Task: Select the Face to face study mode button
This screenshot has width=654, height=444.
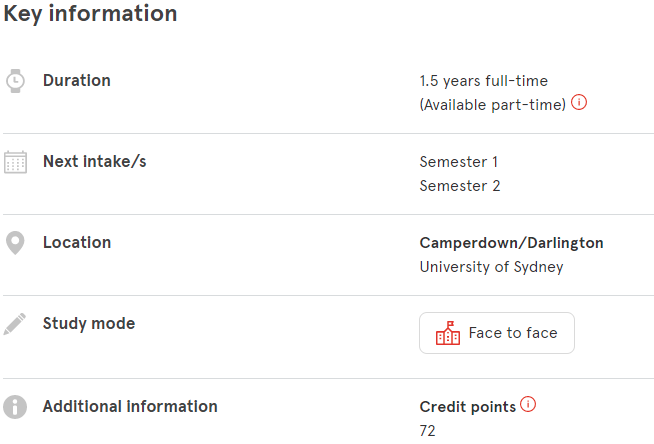Action: coord(497,333)
